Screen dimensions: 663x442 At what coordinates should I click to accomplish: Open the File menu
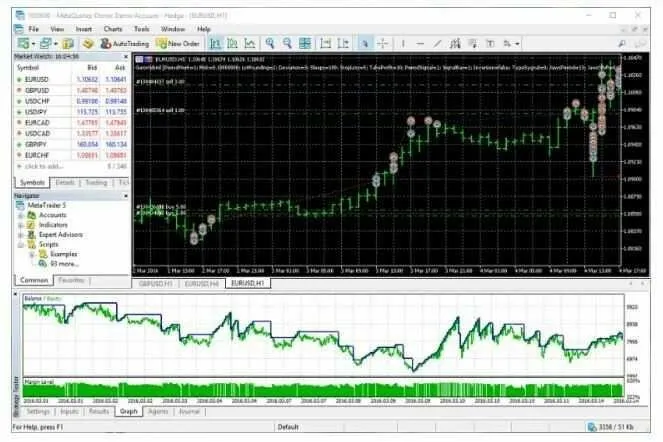point(33,29)
